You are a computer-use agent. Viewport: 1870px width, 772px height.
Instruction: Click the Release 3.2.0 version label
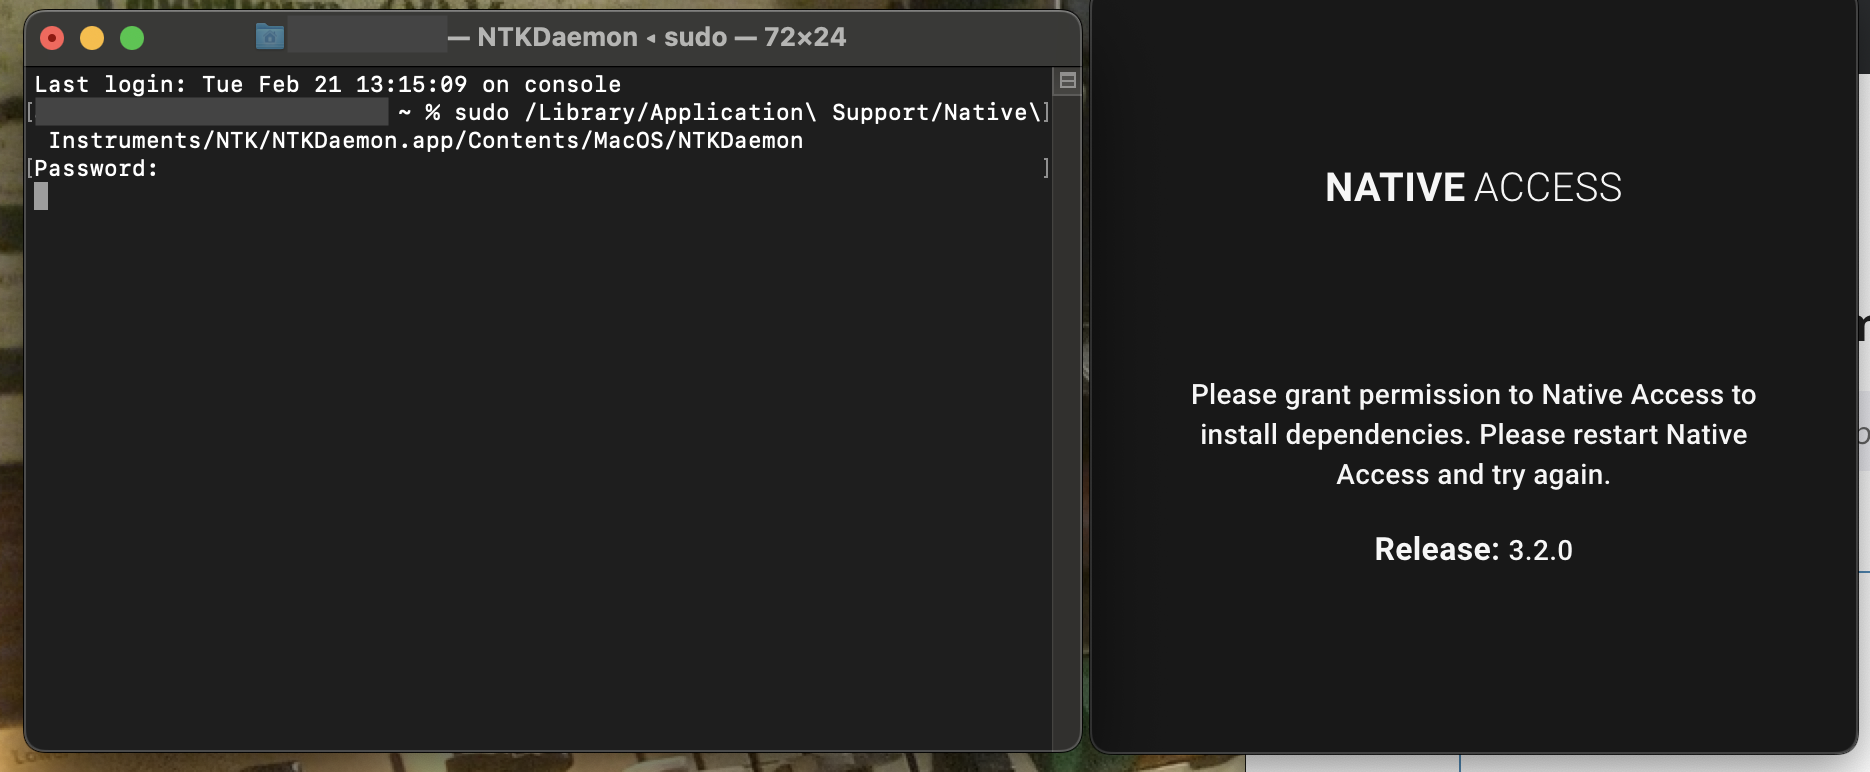[x=1473, y=549]
